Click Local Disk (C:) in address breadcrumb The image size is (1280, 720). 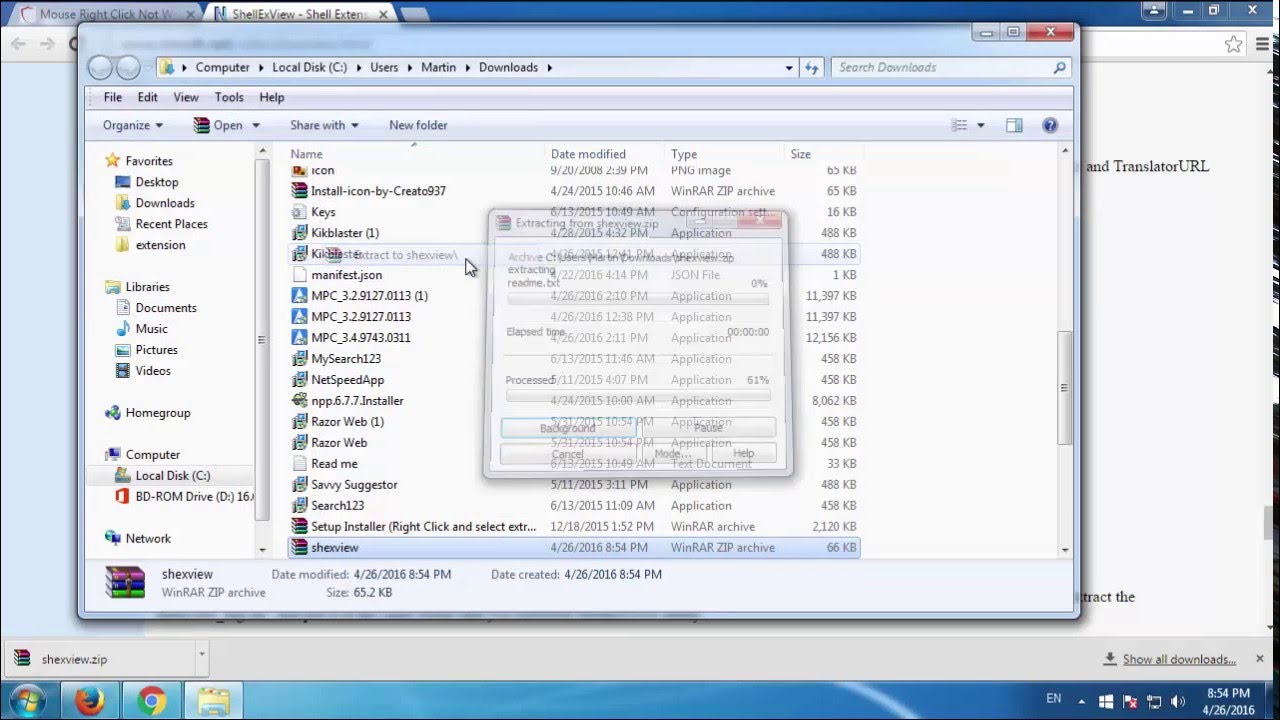(x=309, y=68)
